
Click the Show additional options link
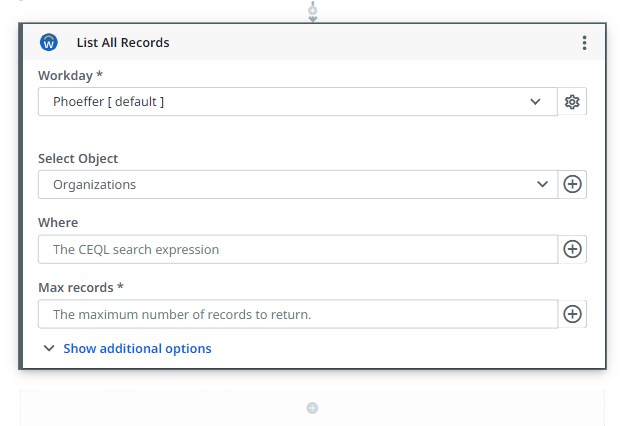click(x=137, y=349)
